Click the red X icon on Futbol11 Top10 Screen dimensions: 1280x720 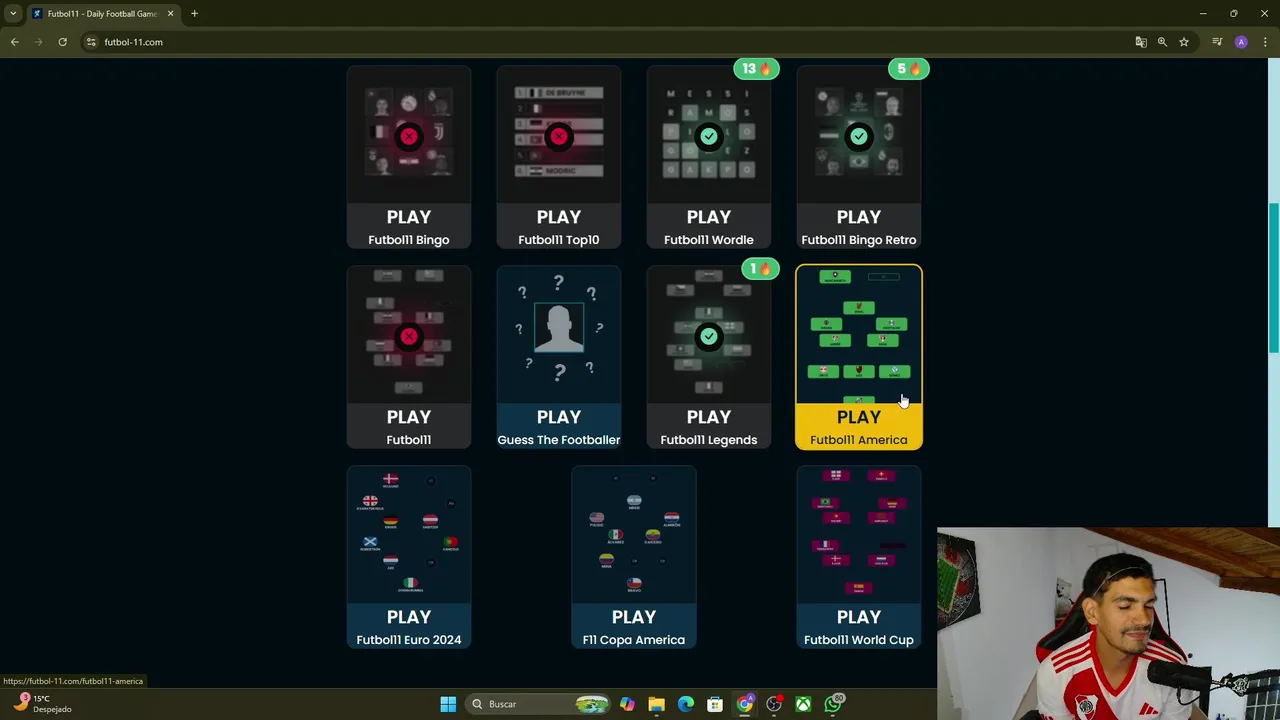[x=559, y=136]
